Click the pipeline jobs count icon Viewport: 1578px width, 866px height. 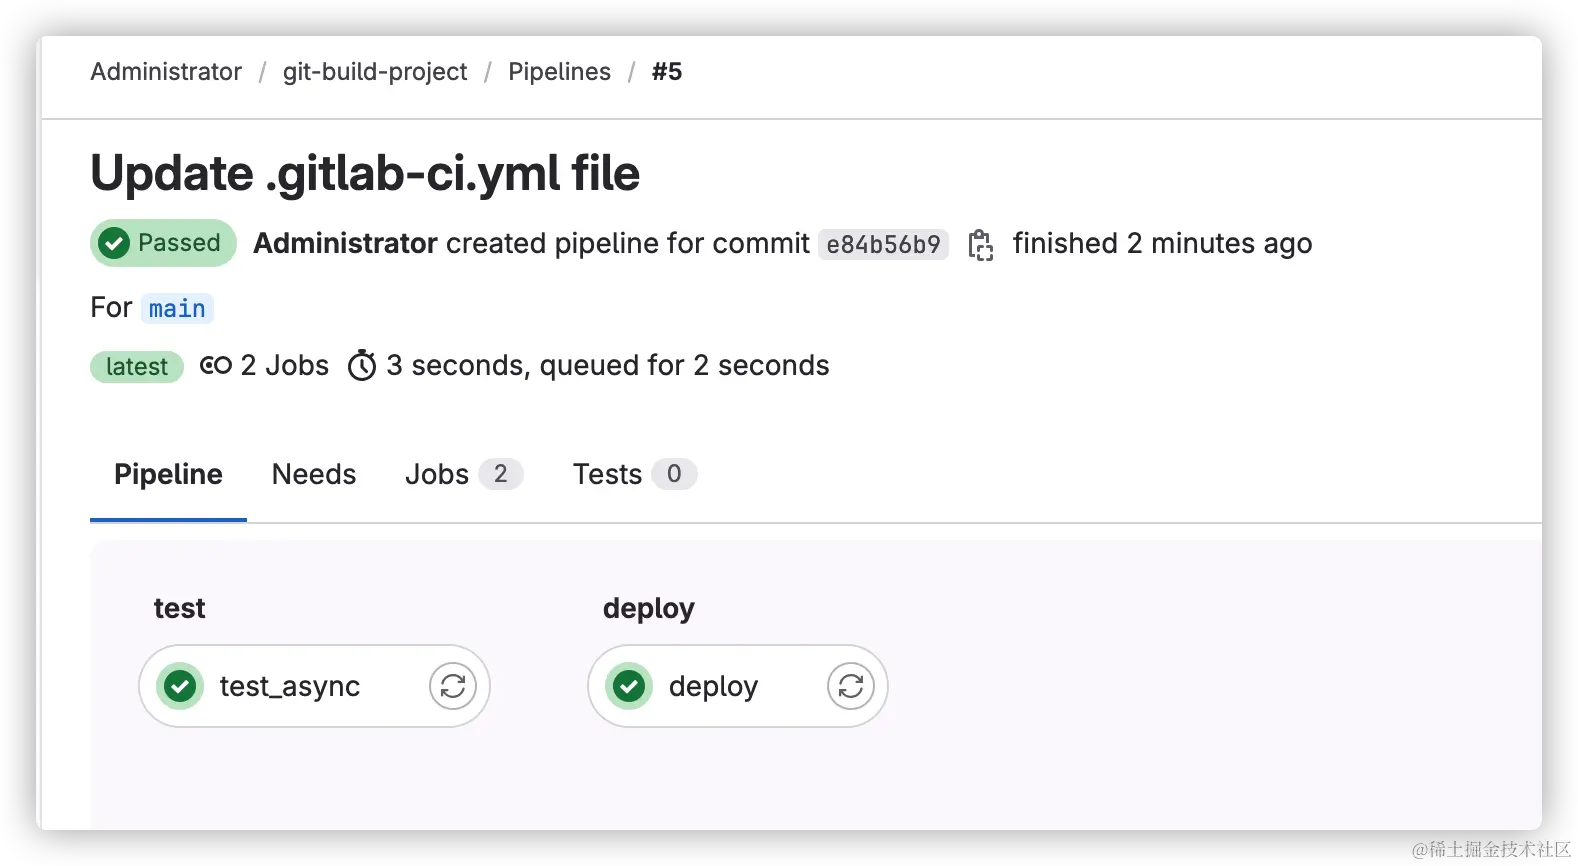215,366
